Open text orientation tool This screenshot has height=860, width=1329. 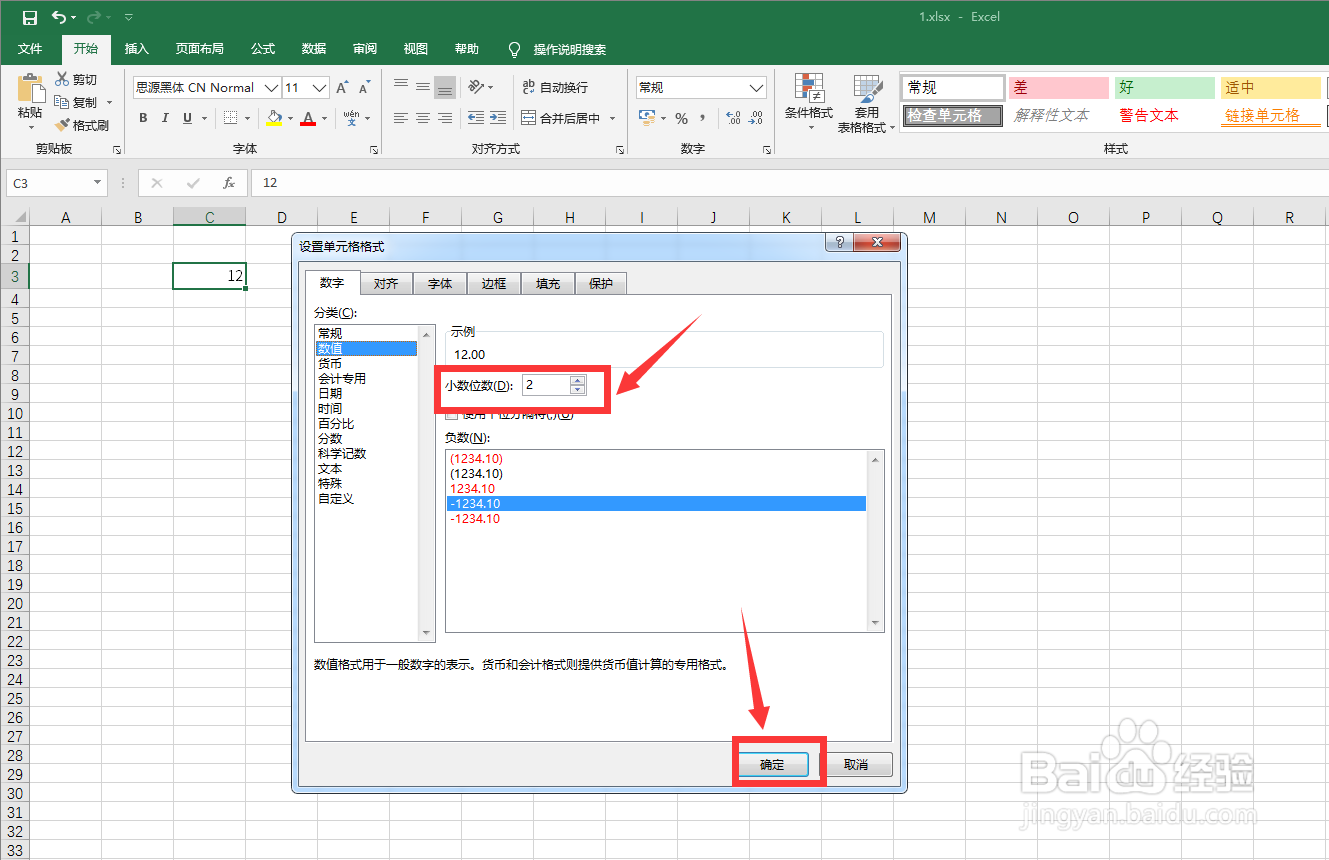click(x=477, y=87)
